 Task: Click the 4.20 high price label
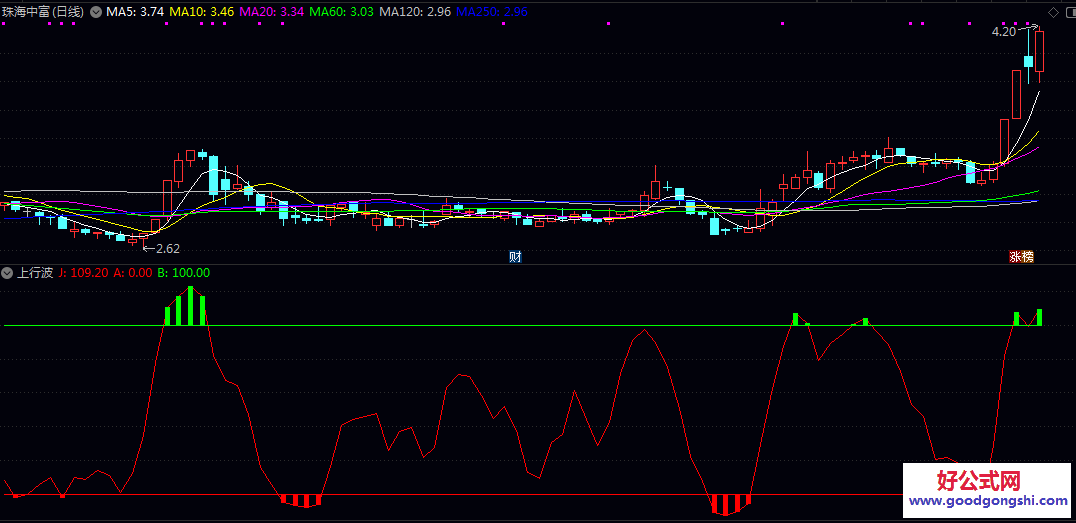pyautogui.click(x=1003, y=32)
